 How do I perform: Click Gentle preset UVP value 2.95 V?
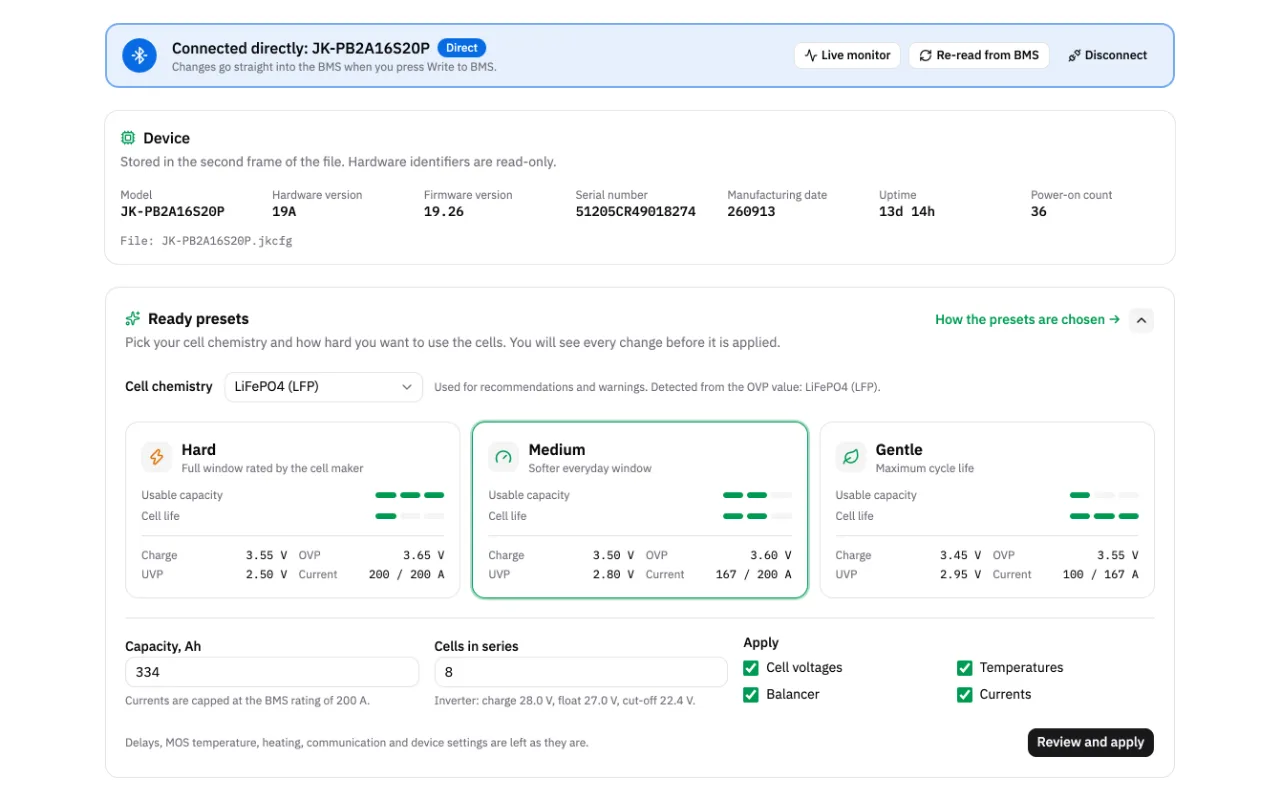[x=960, y=575]
